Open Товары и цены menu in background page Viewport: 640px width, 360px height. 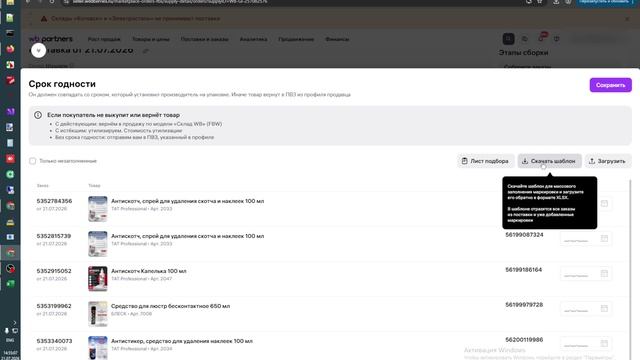[x=151, y=39]
